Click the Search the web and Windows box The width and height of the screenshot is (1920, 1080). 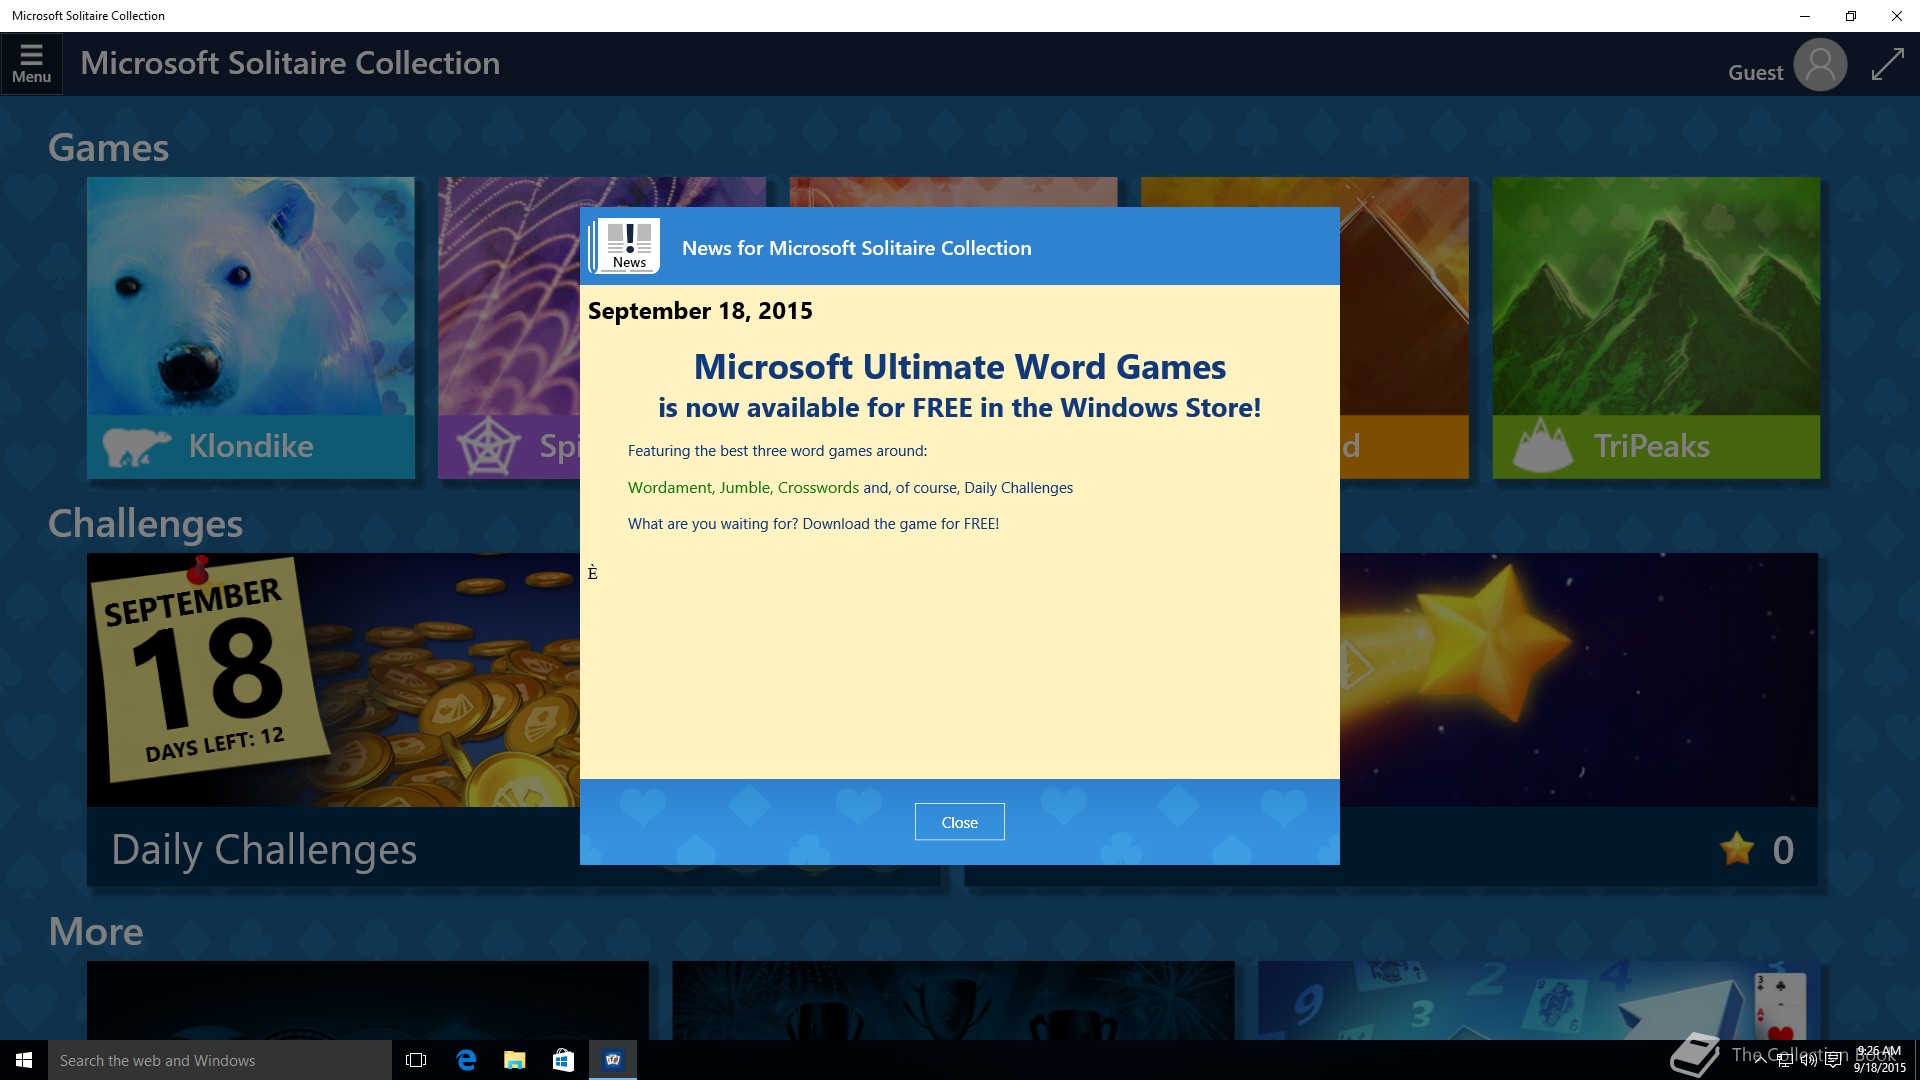(220, 1060)
